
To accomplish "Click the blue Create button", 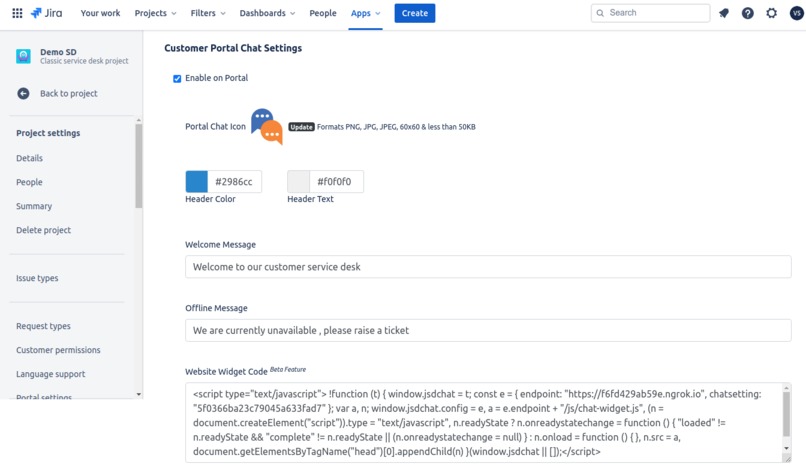I will 415,13.
